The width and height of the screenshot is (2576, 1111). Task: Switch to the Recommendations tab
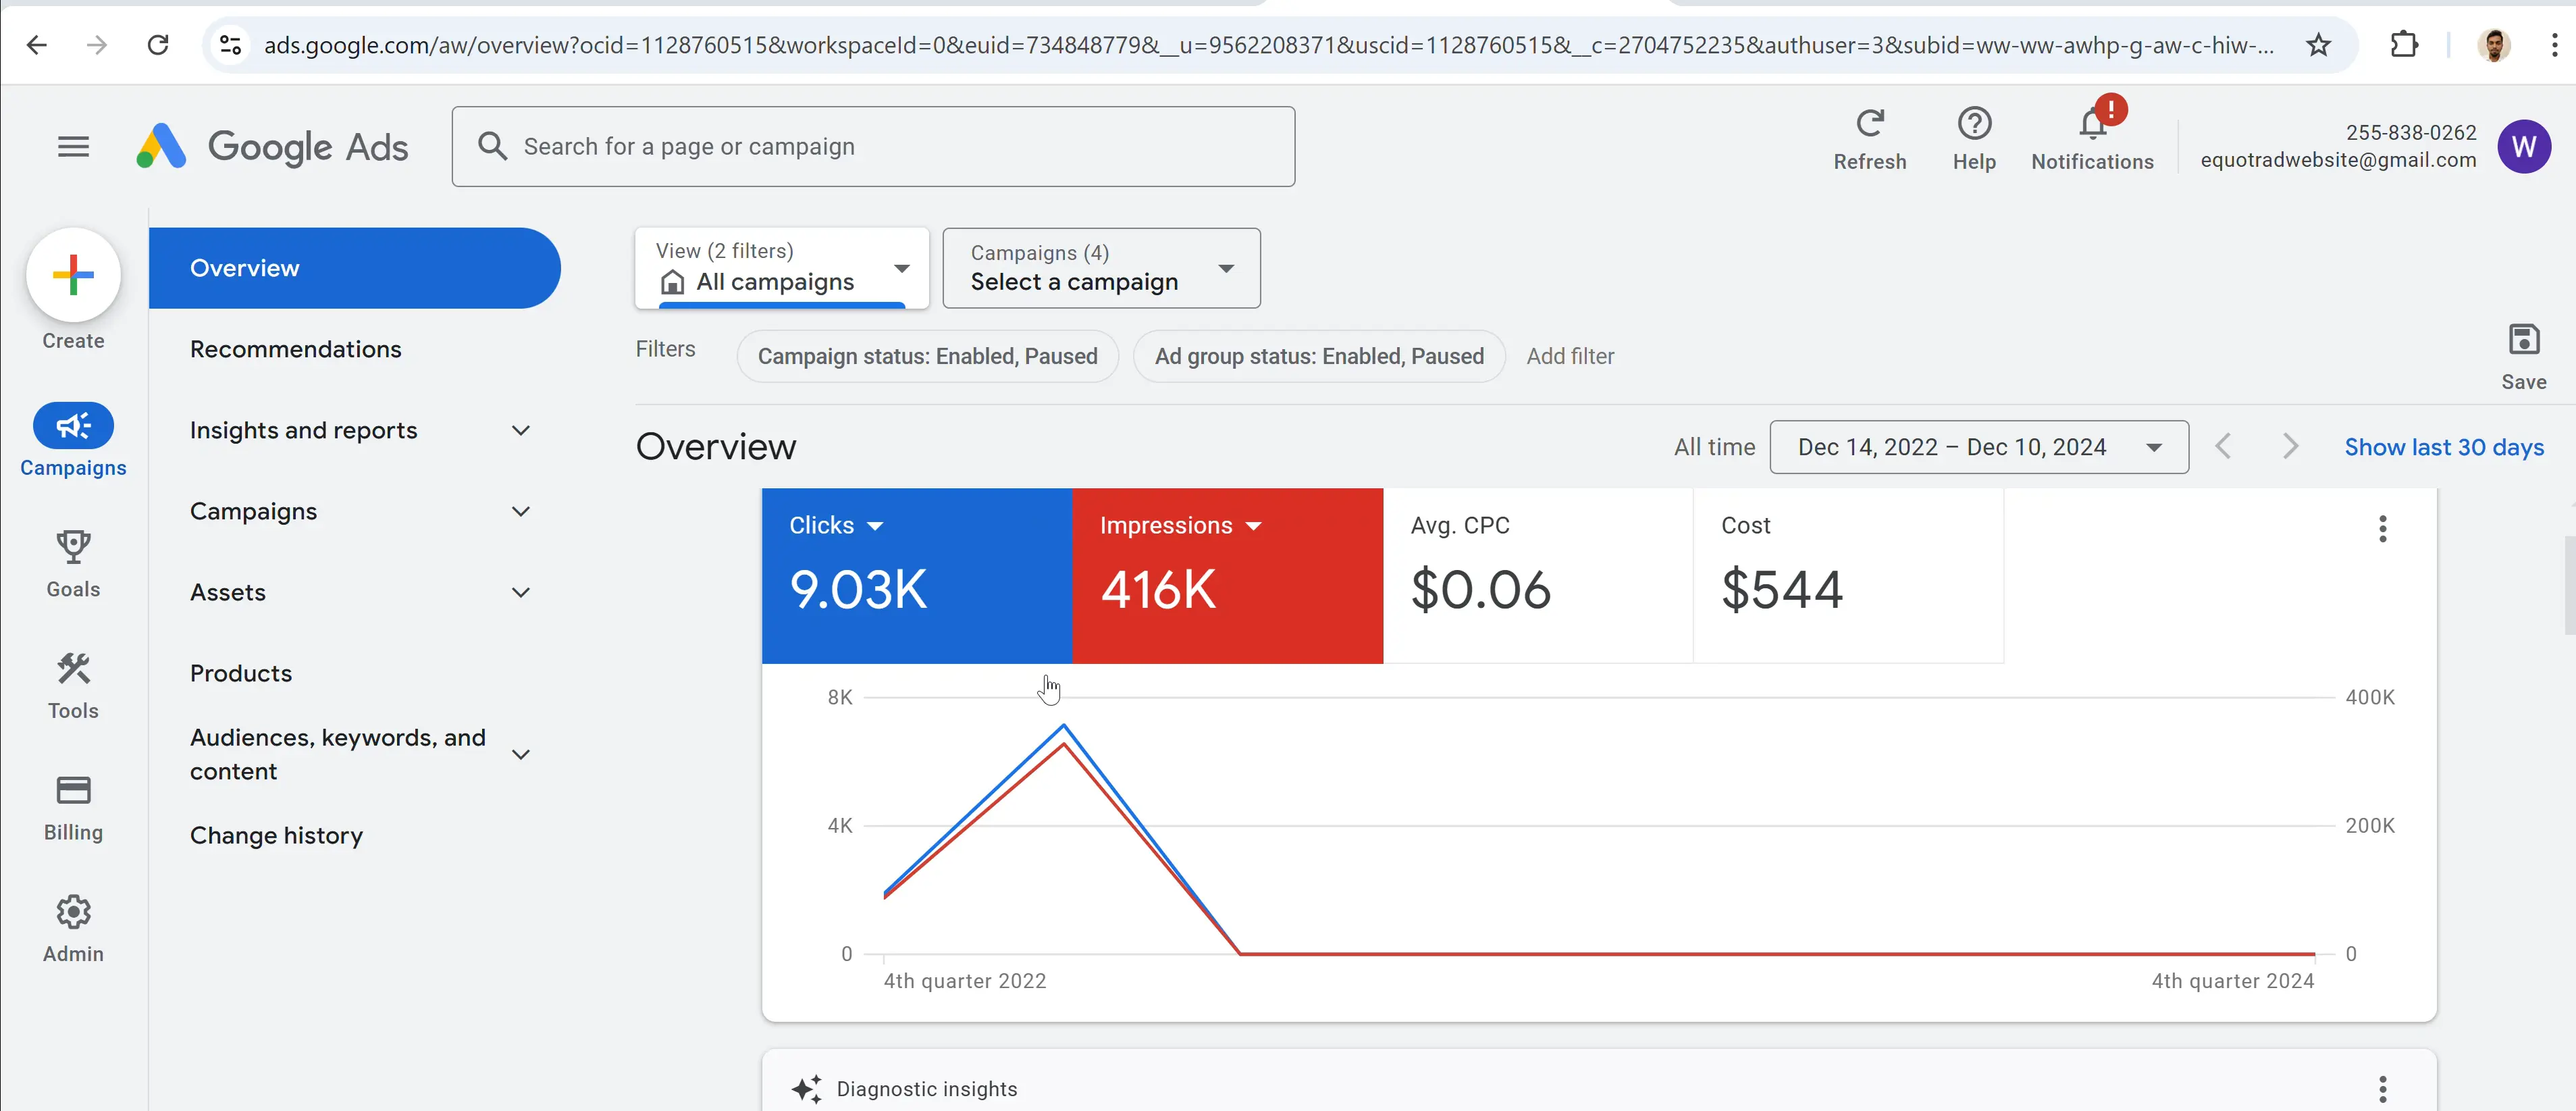click(x=295, y=349)
